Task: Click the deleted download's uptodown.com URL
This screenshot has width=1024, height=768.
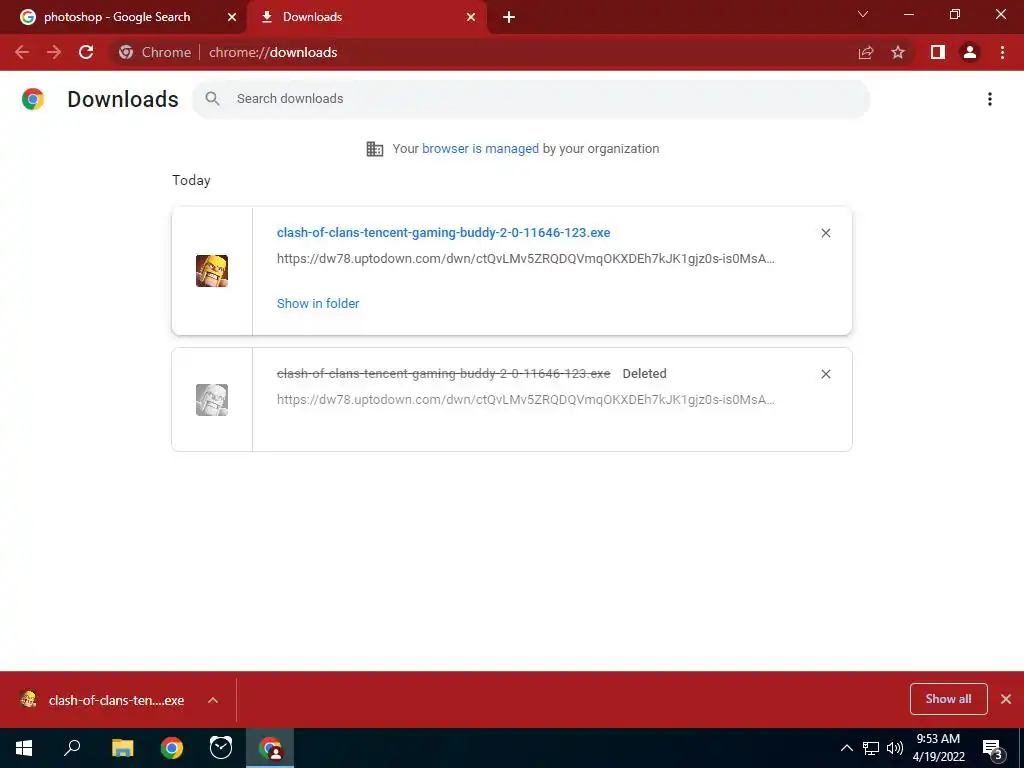Action: (x=526, y=400)
